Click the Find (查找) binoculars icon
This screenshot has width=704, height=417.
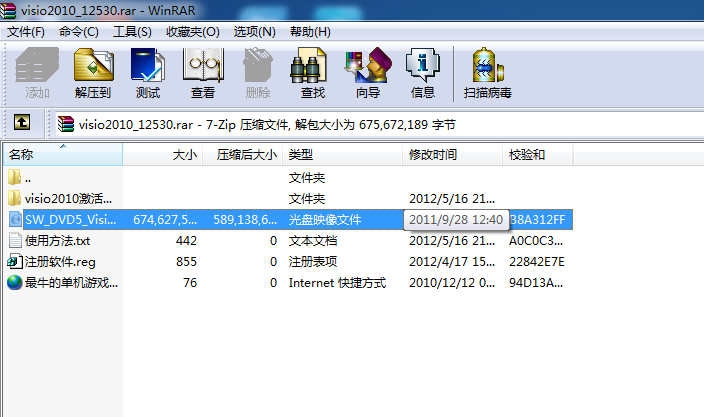308,66
